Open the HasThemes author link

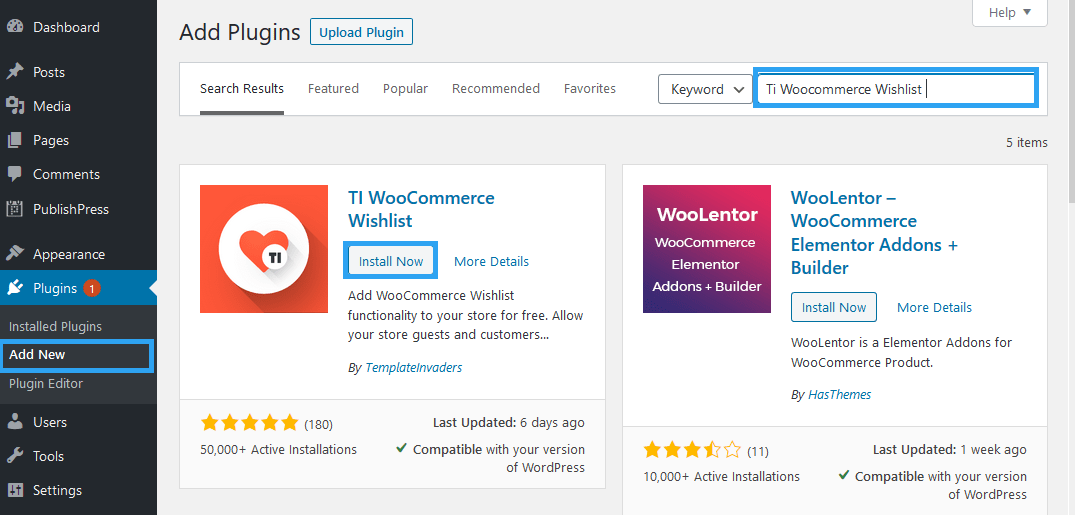coord(840,394)
